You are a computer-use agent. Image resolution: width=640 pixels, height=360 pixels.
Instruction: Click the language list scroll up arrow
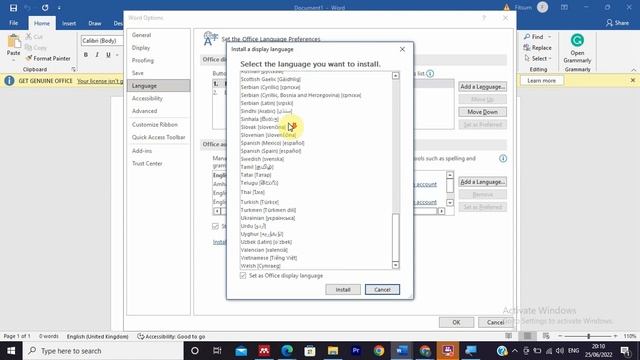click(x=396, y=76)
